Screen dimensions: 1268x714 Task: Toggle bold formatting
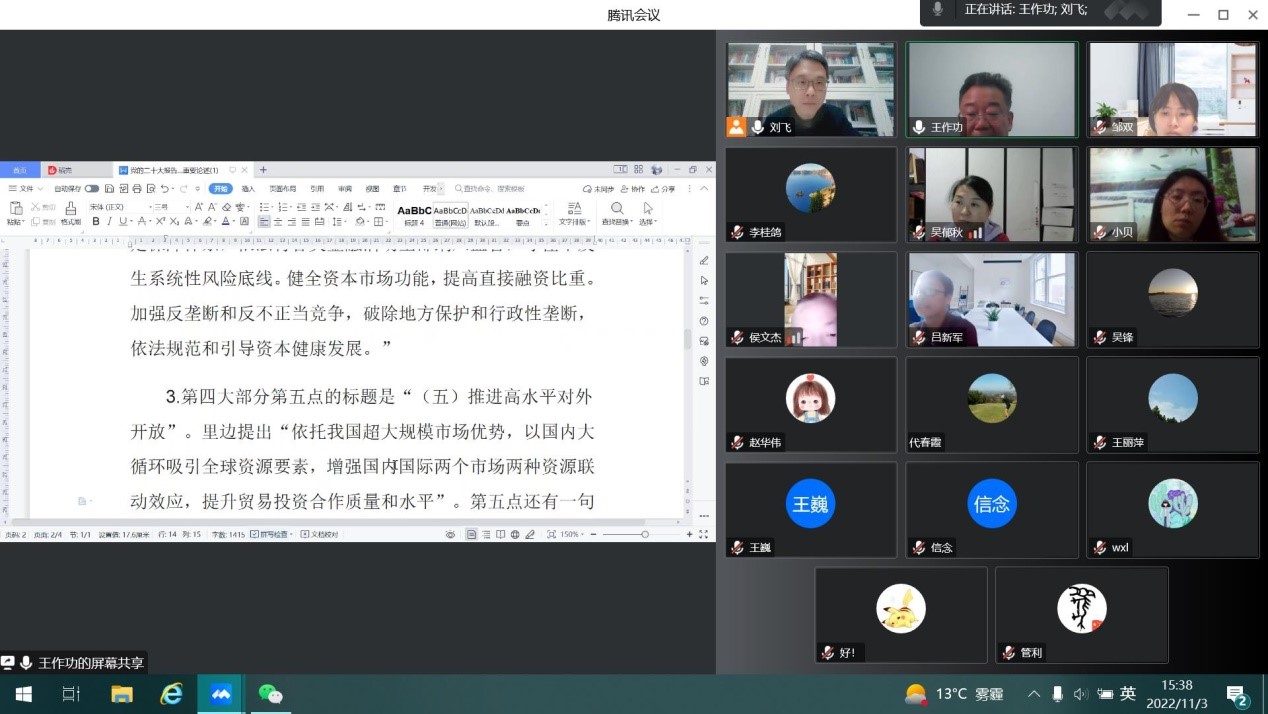(96, 221)
